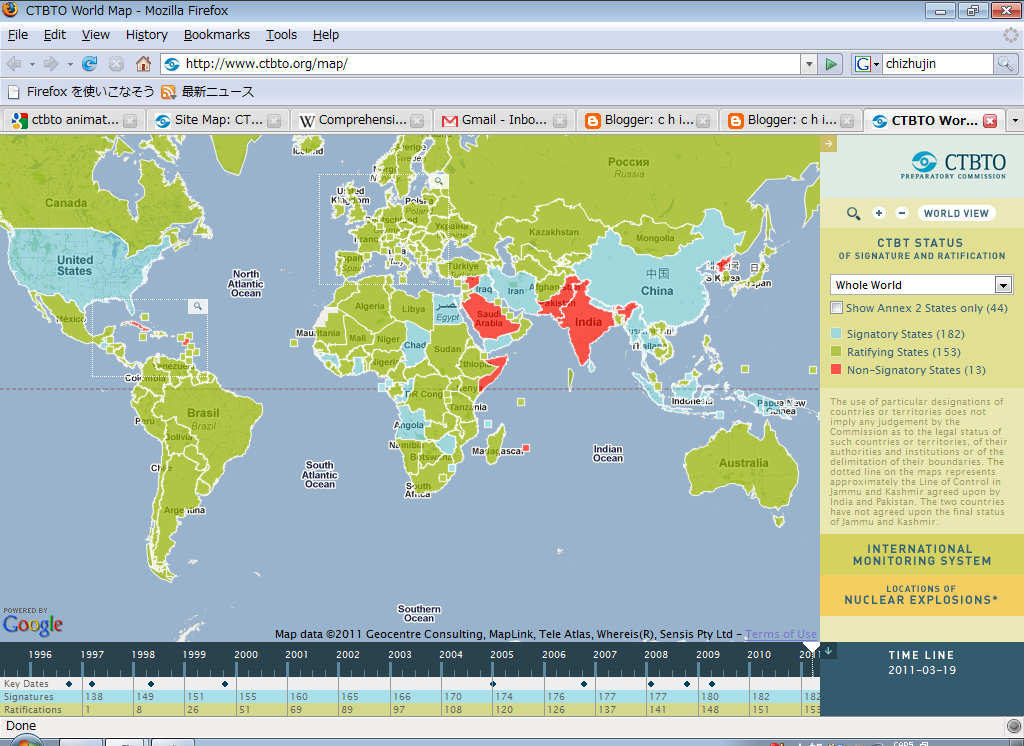
Task: Click 'Non-Signatory States (13)' legend text
Action: pyautogui.click(x=916, y=370)
